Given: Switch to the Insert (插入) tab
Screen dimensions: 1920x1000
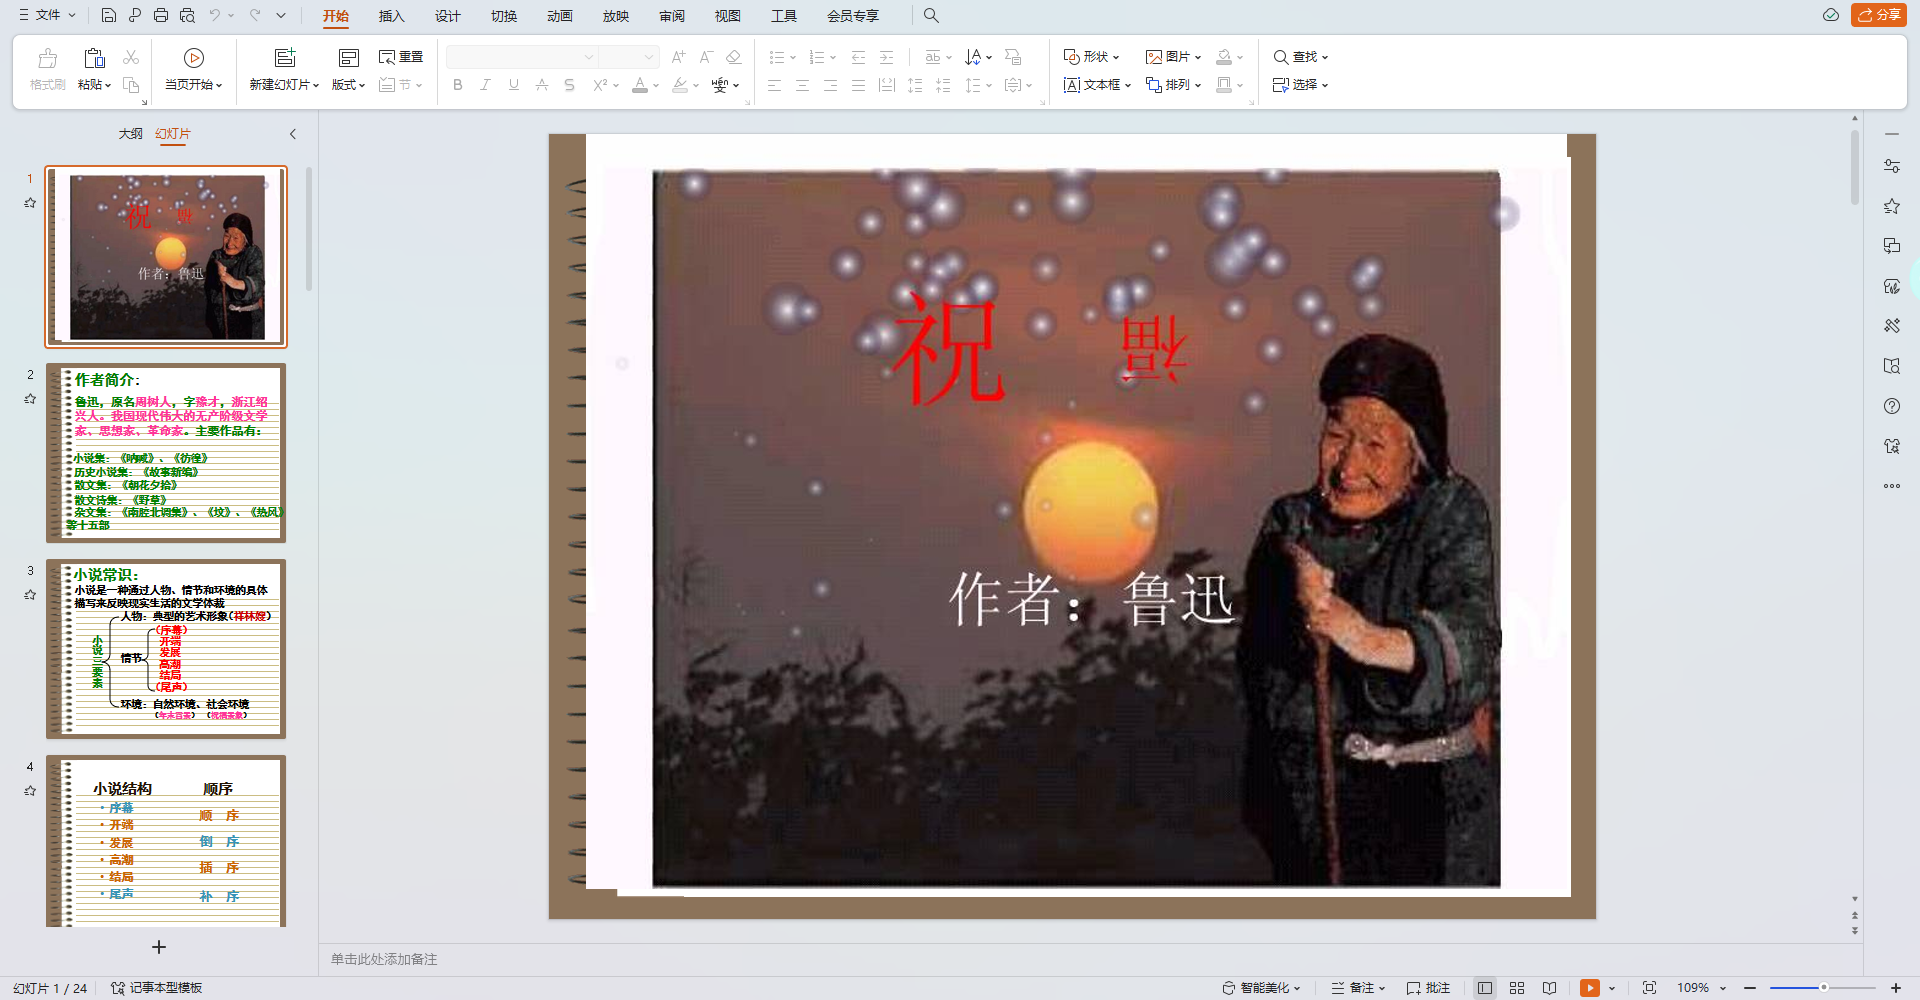Looking at the screenshot, I should point(391,16).
